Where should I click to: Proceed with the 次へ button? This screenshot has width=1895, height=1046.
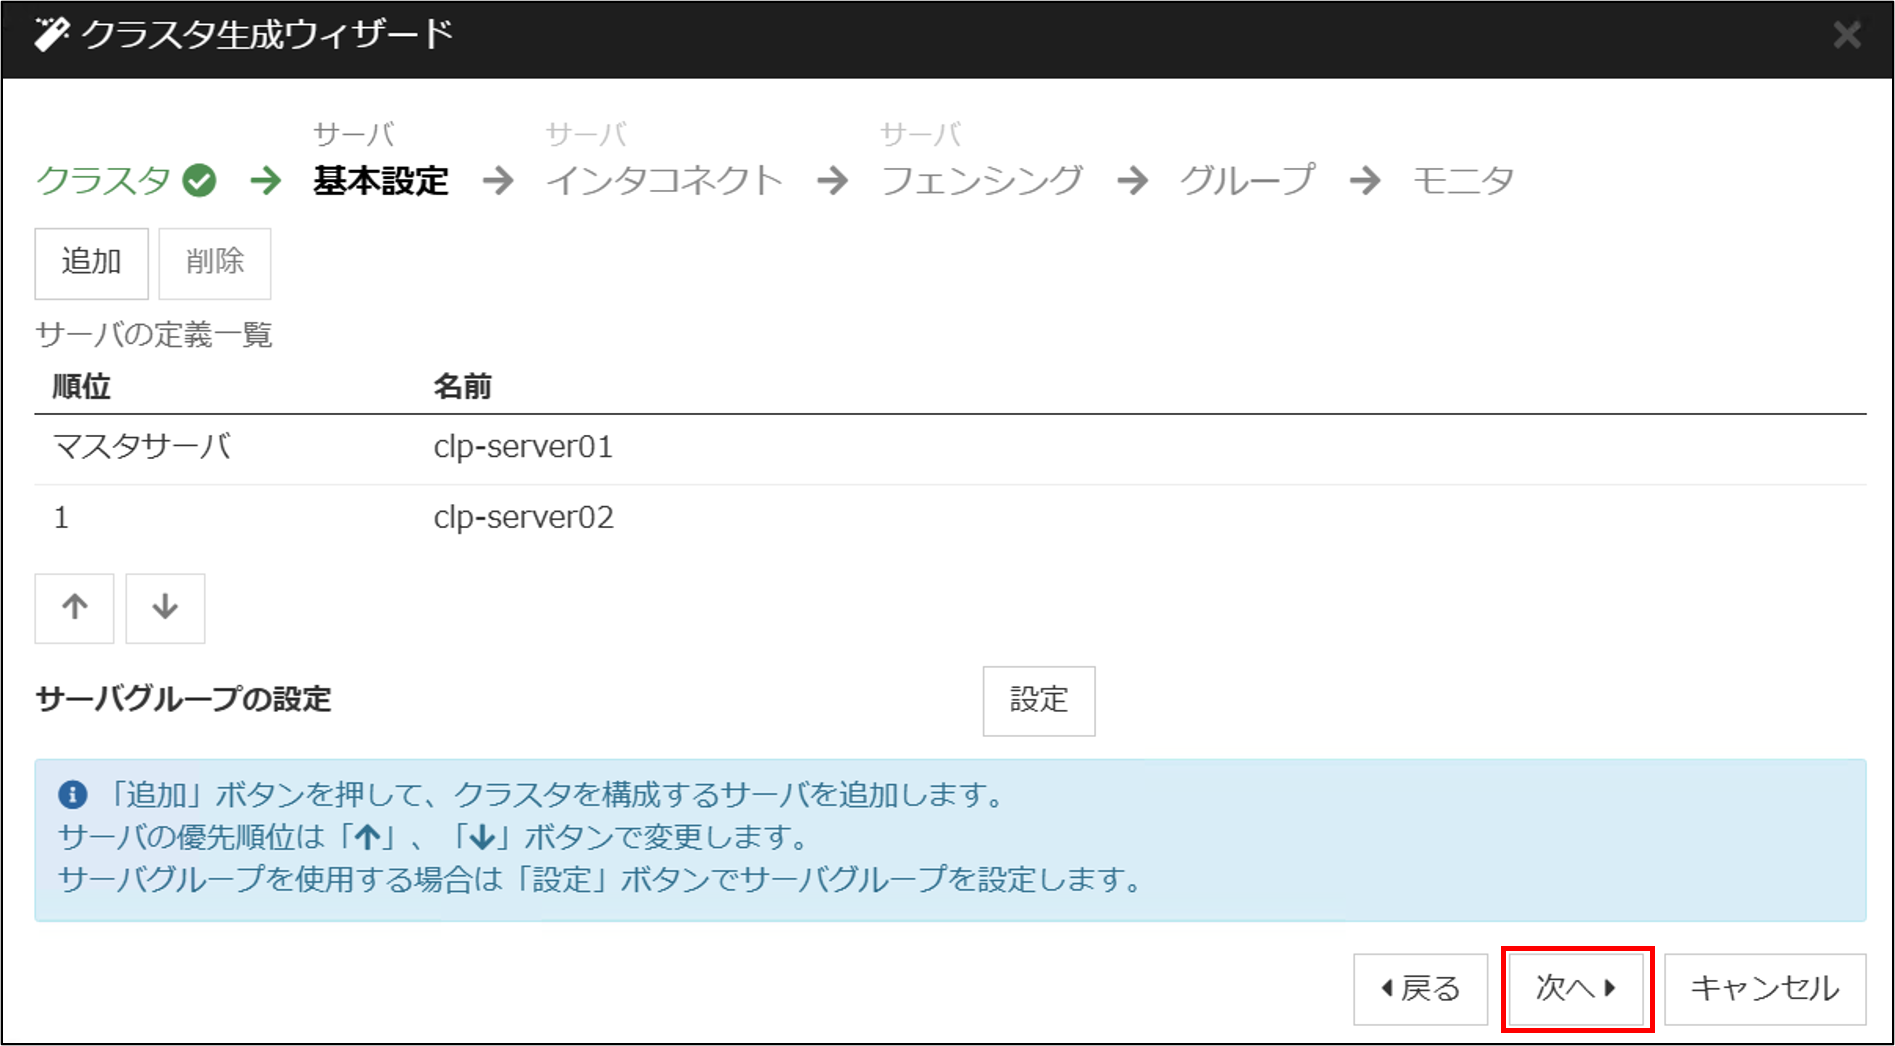[x=1576, y=989]
